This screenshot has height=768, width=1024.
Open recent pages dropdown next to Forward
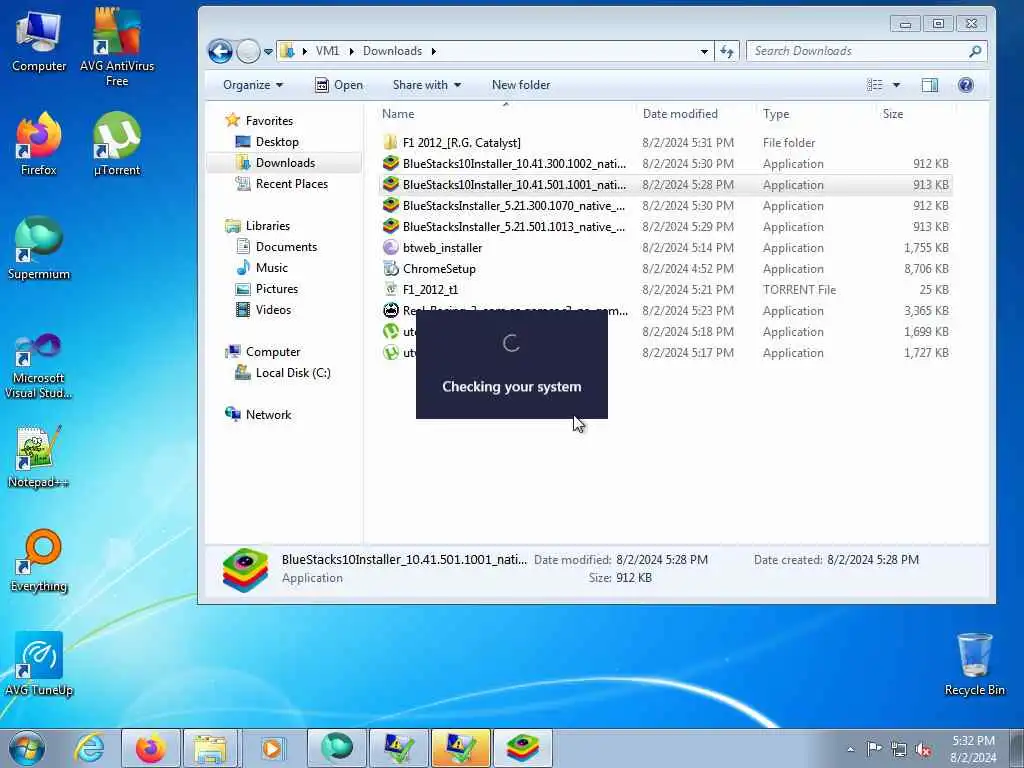click(x=268, y=51)
